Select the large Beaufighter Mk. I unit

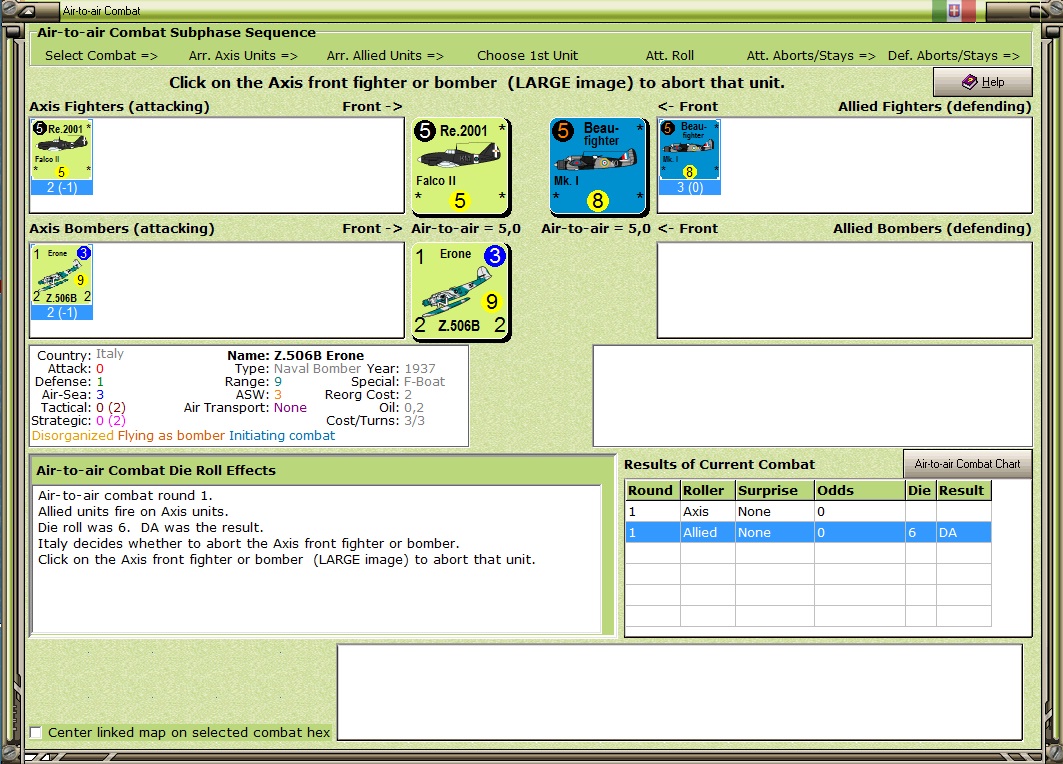(x=599, y=166)
